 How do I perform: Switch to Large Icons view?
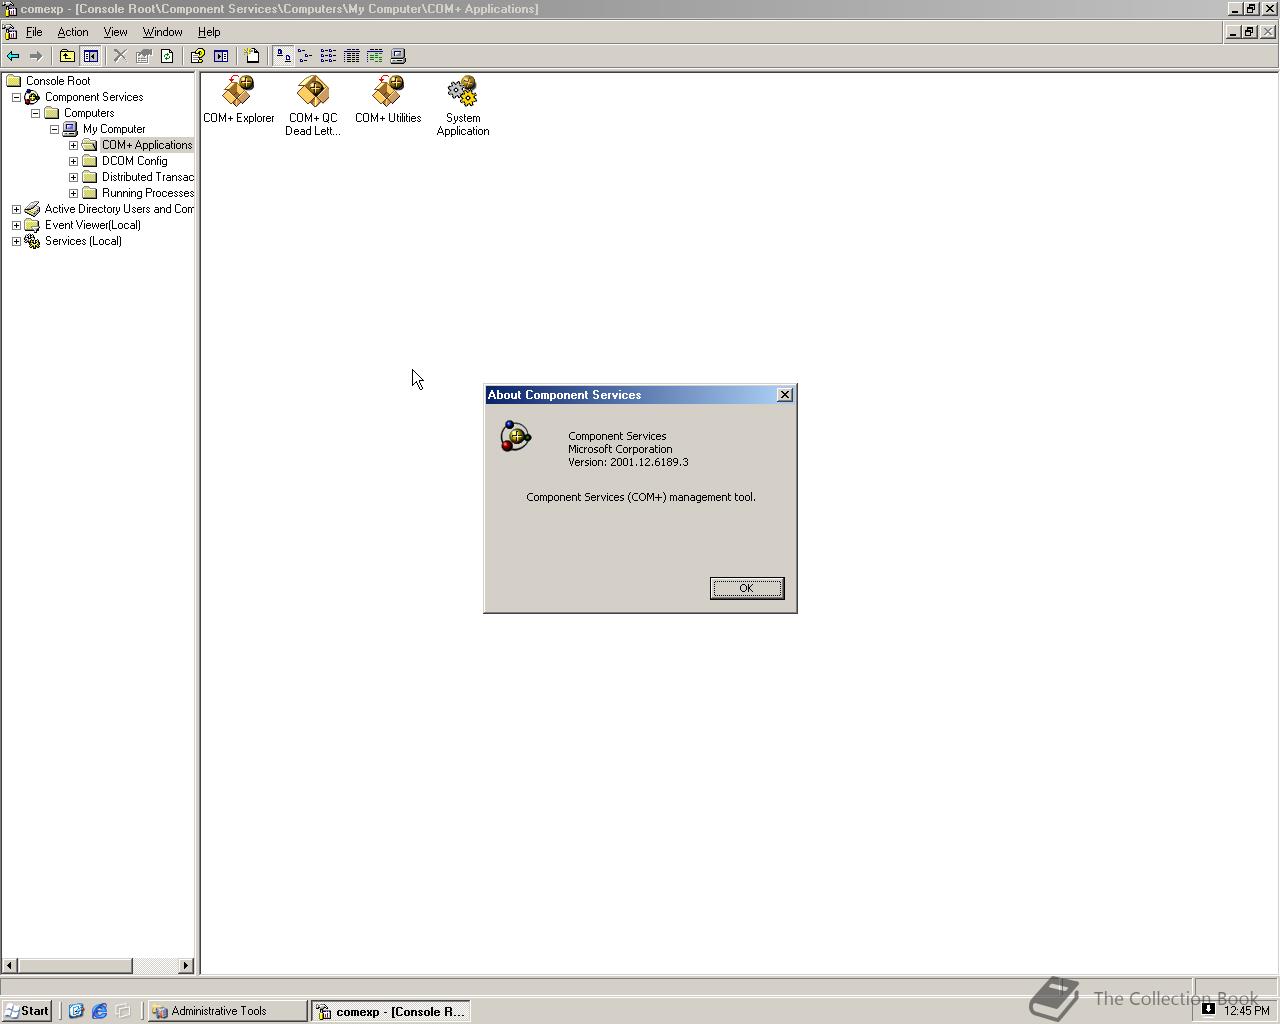[x=283, y=56]
